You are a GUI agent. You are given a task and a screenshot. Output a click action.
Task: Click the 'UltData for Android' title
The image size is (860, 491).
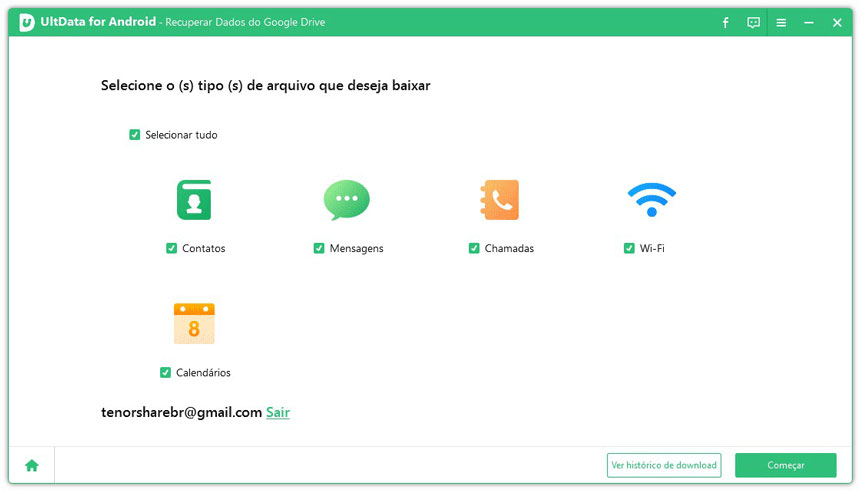[98, 22]
